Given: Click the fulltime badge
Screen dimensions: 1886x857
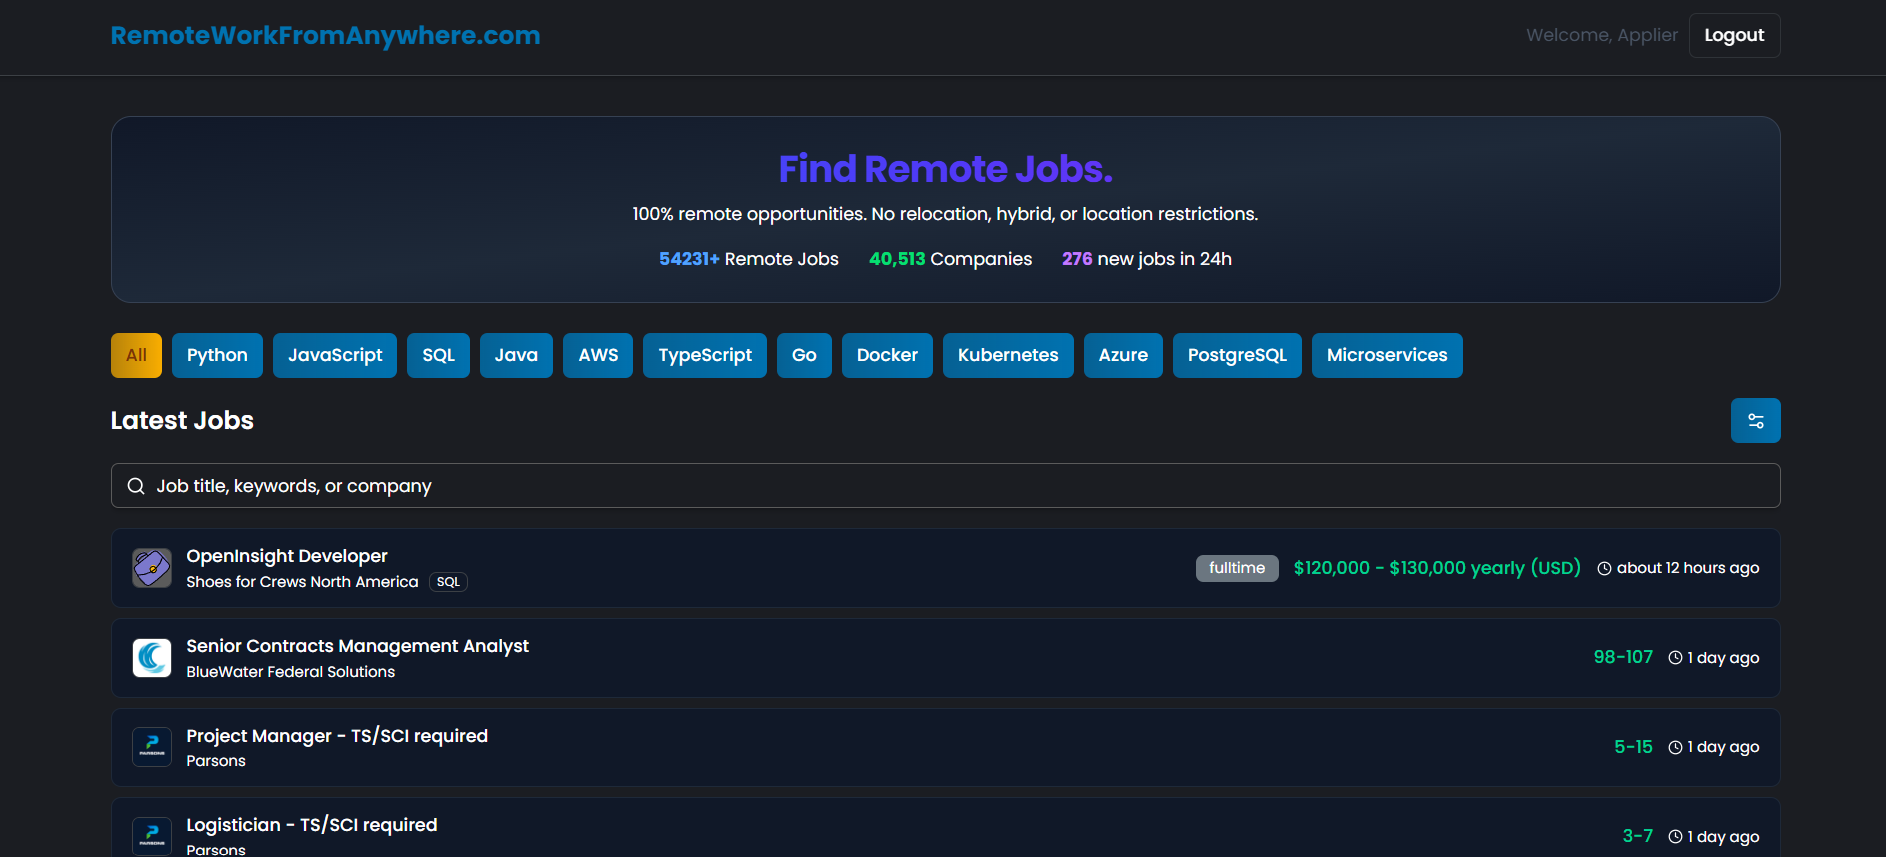Looking at the screenshot, I should (1237, 568).
